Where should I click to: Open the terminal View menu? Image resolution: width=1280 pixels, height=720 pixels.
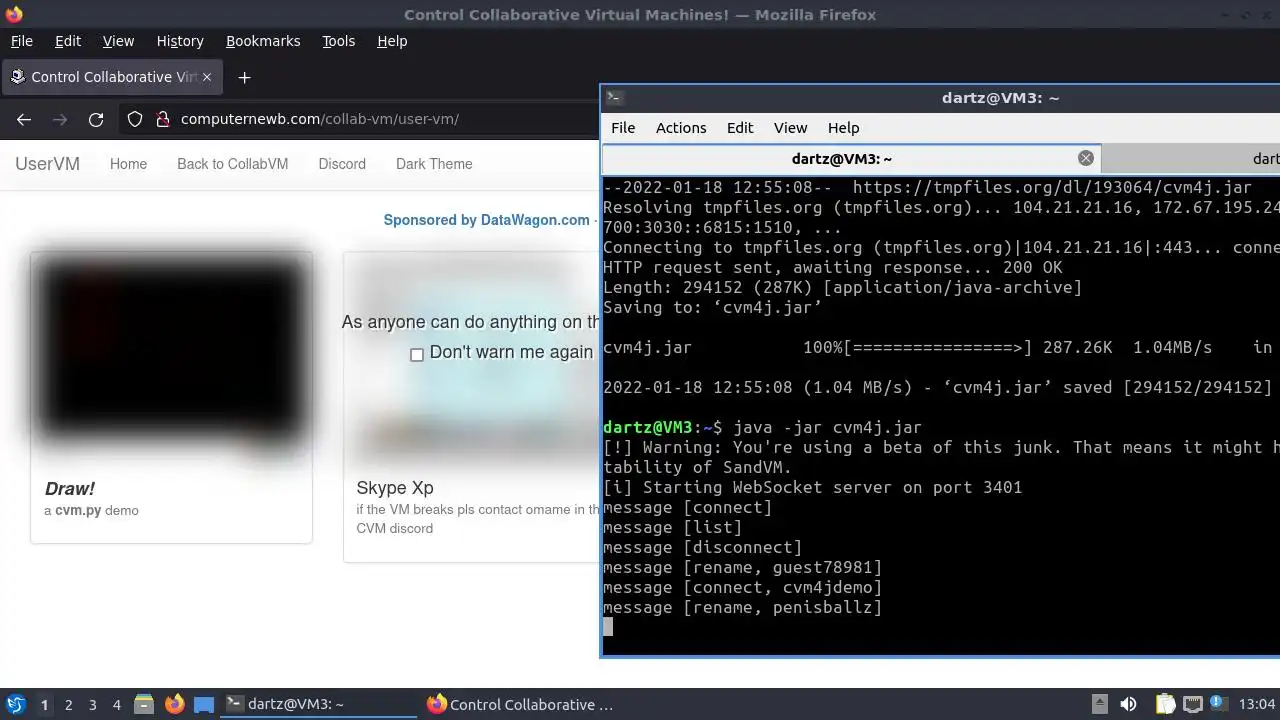coord(790,128)
